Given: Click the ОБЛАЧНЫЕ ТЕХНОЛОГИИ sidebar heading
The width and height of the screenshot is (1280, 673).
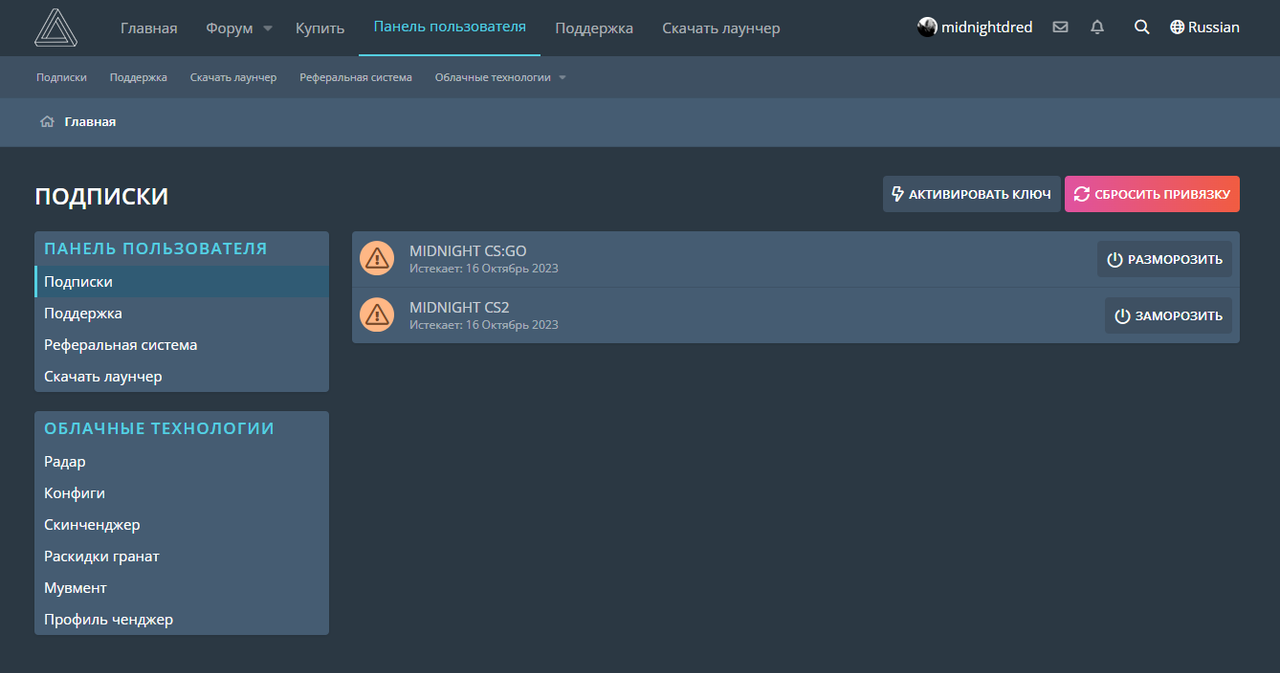Looking at the screenshot, I should point(159,428).
